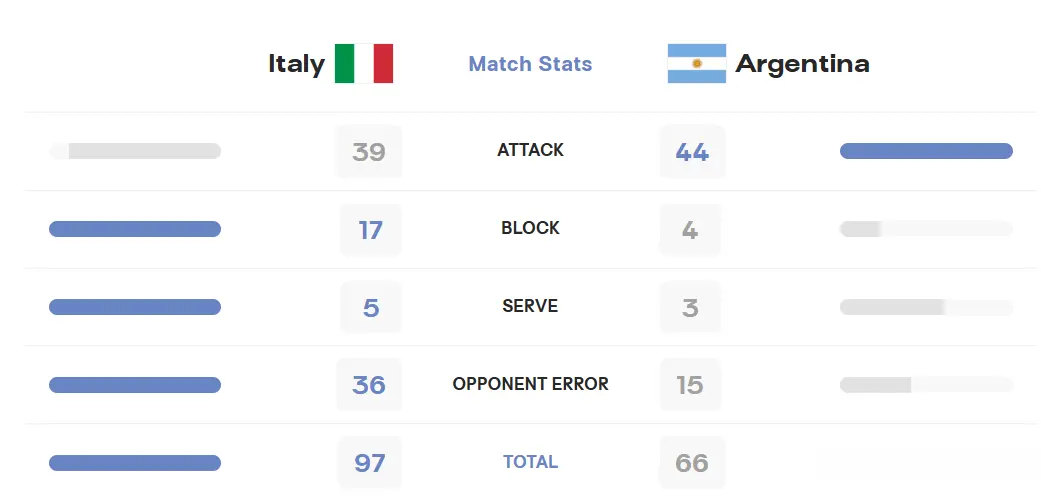
Task: Click the Argentina flag icon
Action: [696, 64]
